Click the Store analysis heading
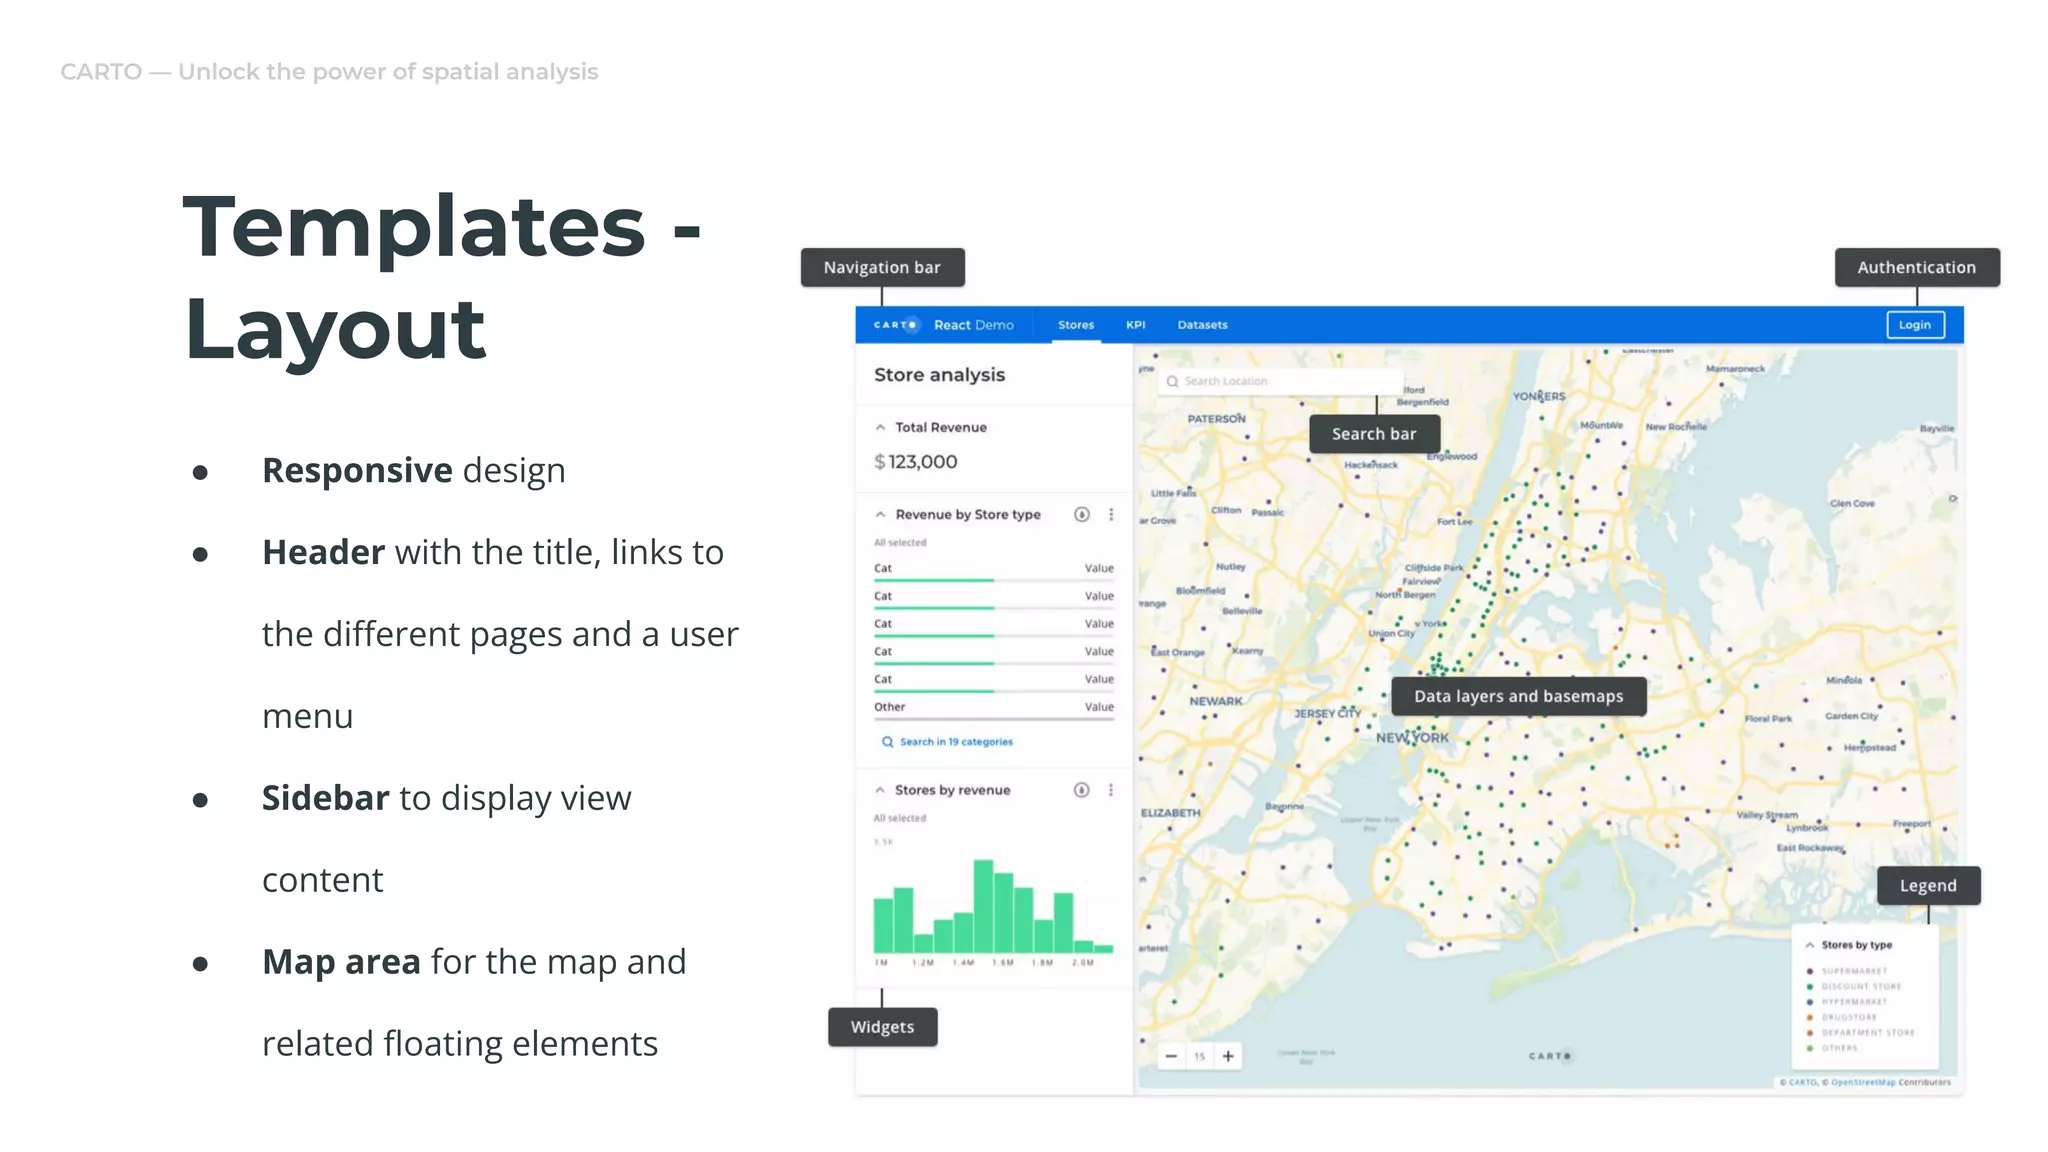The width and height of the screenshot is (2048, 1152). point(939,375)
